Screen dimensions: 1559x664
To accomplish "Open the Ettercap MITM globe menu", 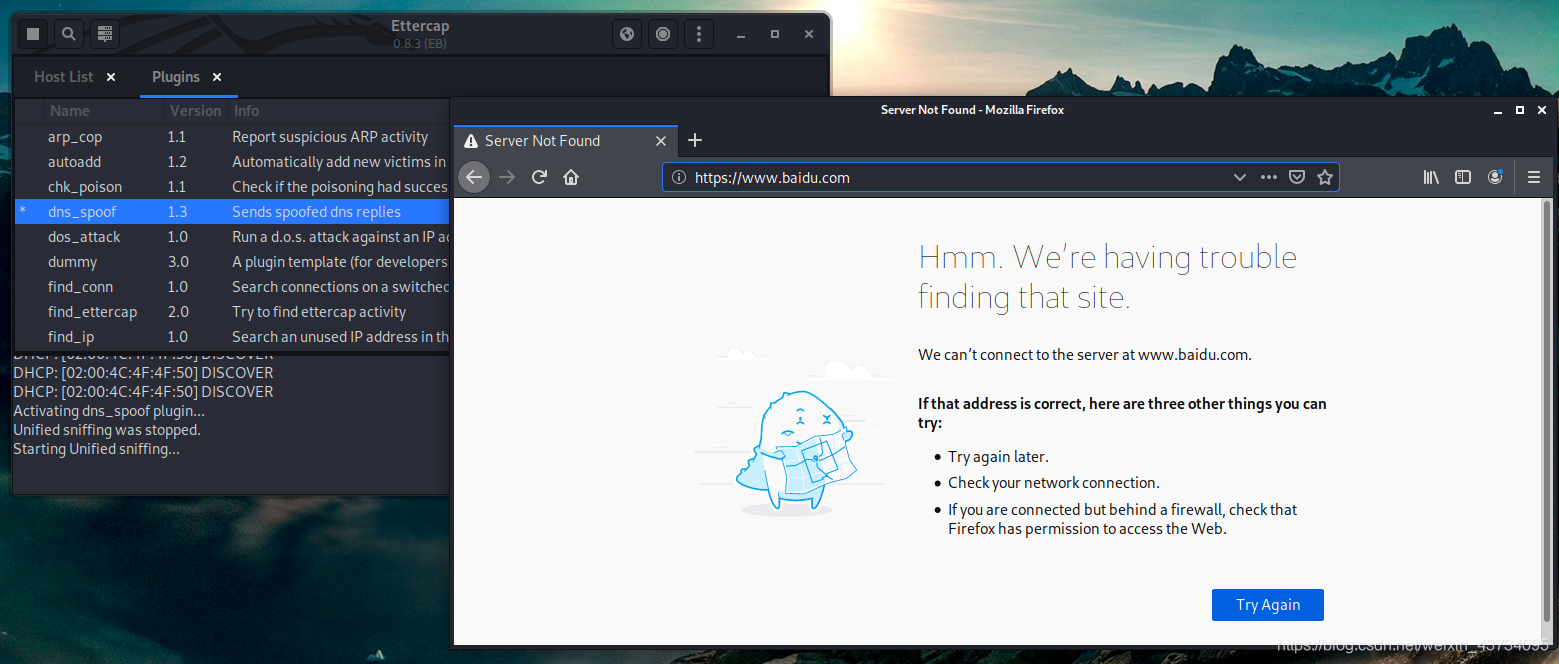I will click(x=627, y=34).
